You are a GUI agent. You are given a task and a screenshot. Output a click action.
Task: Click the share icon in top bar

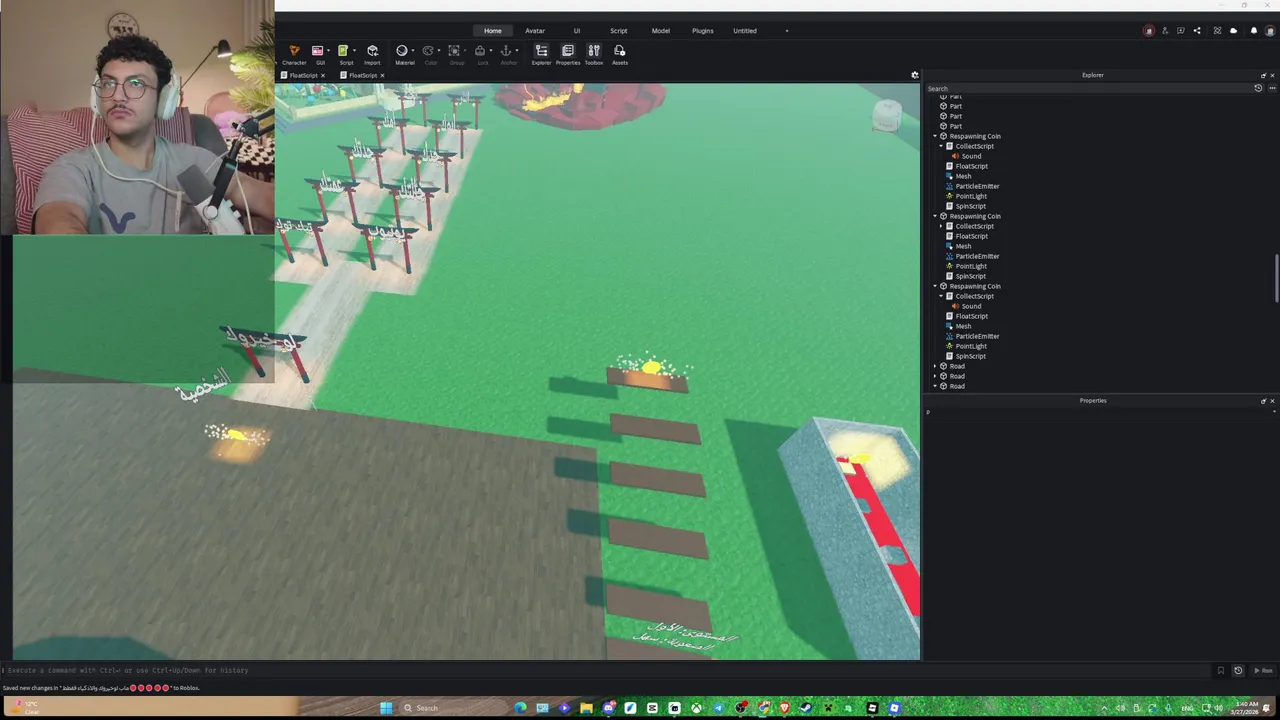coord(1197,31)
